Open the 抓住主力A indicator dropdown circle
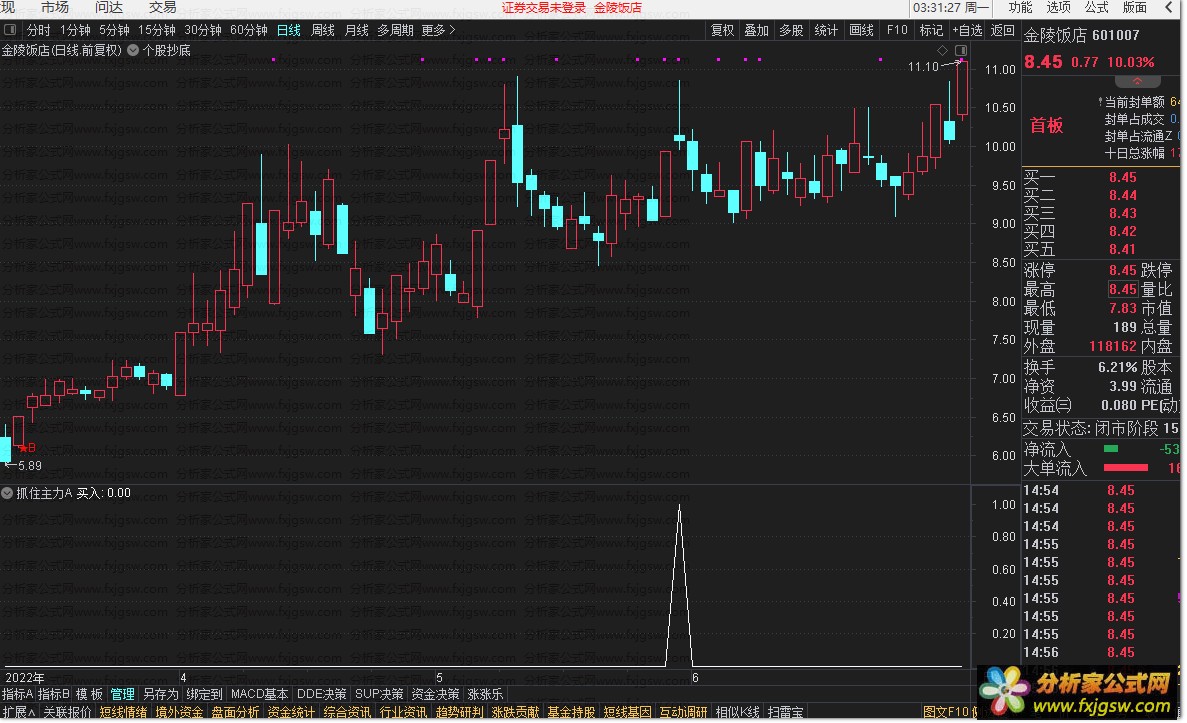 point(8,494)
